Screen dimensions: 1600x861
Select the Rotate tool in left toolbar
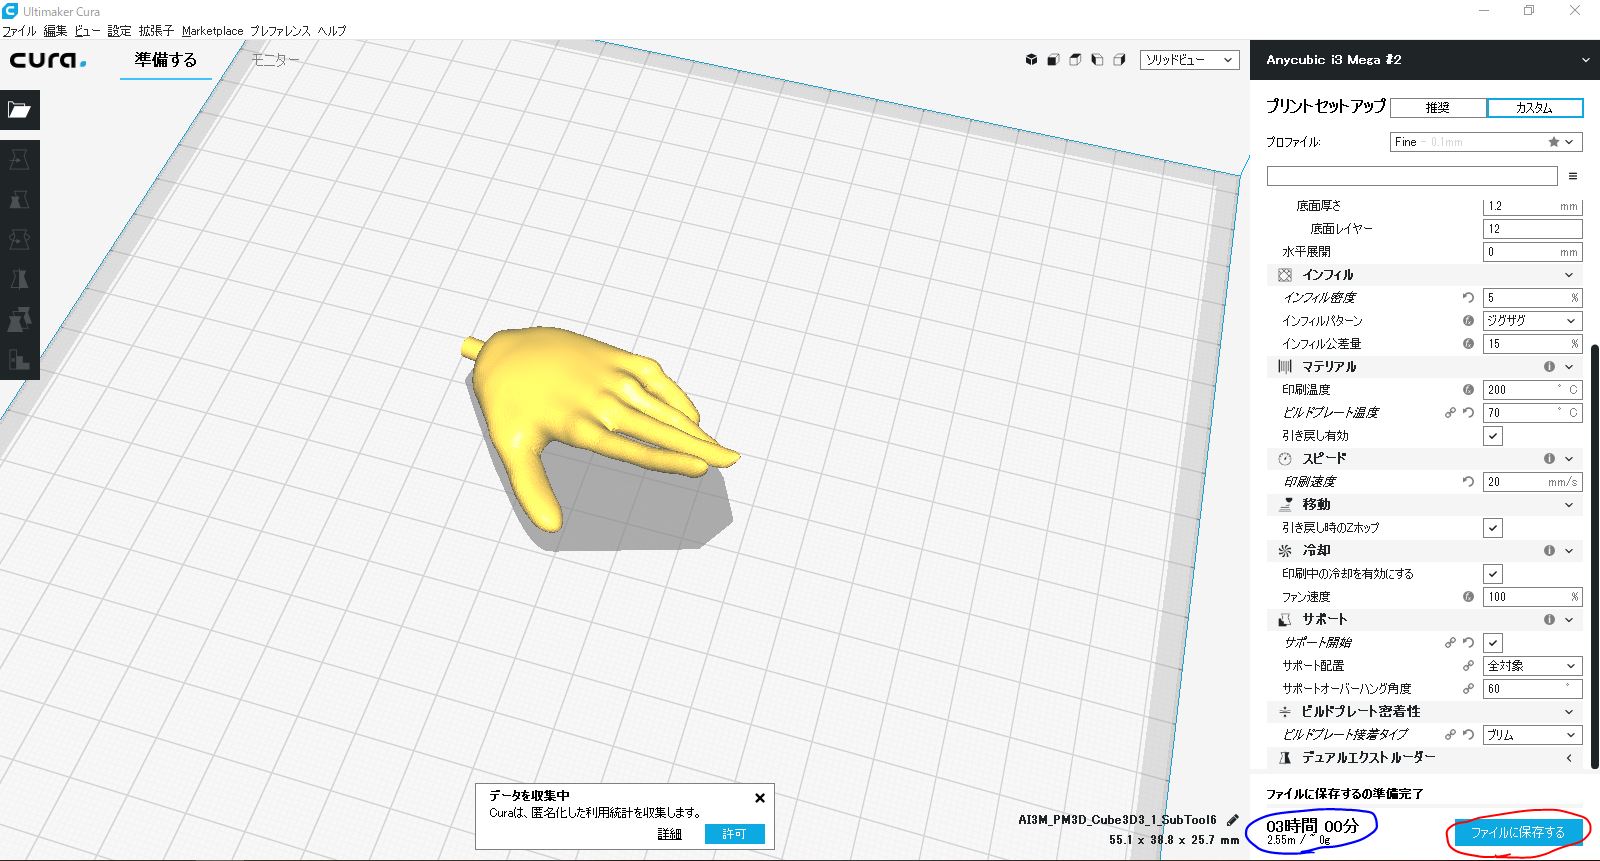(x=19, y=240)
